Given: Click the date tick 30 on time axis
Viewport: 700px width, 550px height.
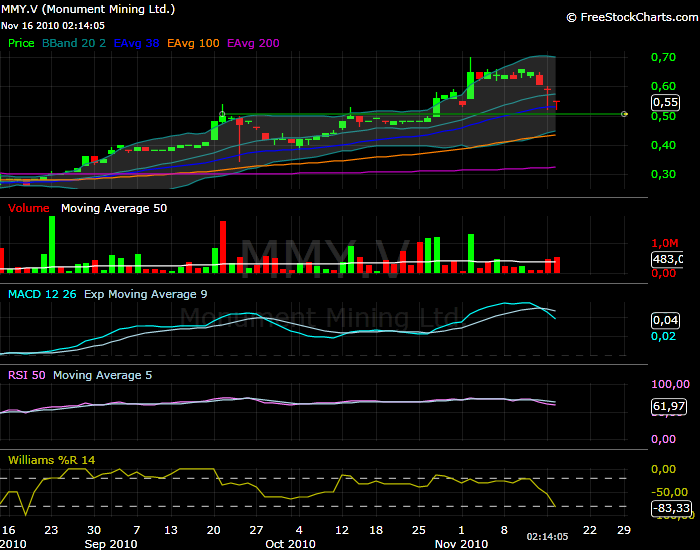Looking at the screenshot, I should 94,530.
